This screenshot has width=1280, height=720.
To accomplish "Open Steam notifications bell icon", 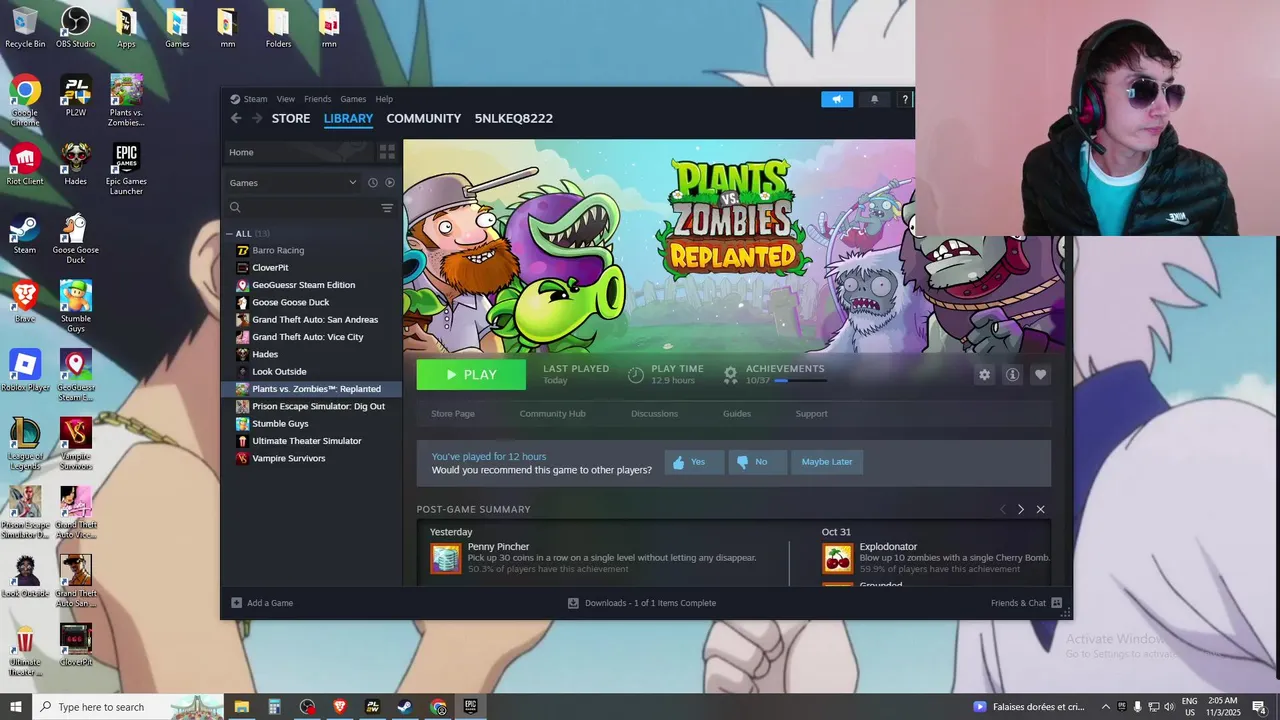I will (x=874, y=99).
